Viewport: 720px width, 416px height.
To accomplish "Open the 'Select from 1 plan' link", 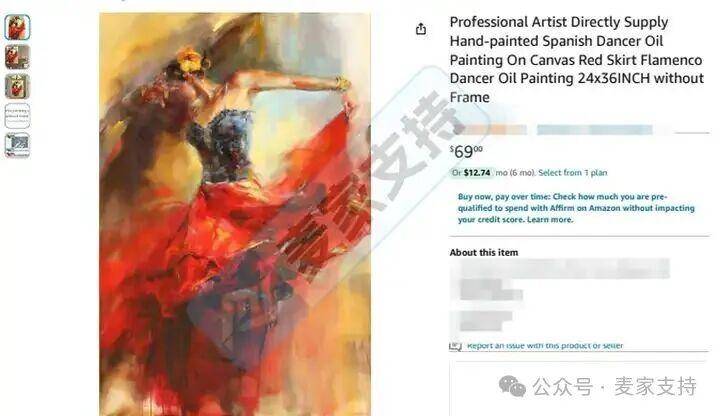I will pyautogui.click(x=573, y=173).
